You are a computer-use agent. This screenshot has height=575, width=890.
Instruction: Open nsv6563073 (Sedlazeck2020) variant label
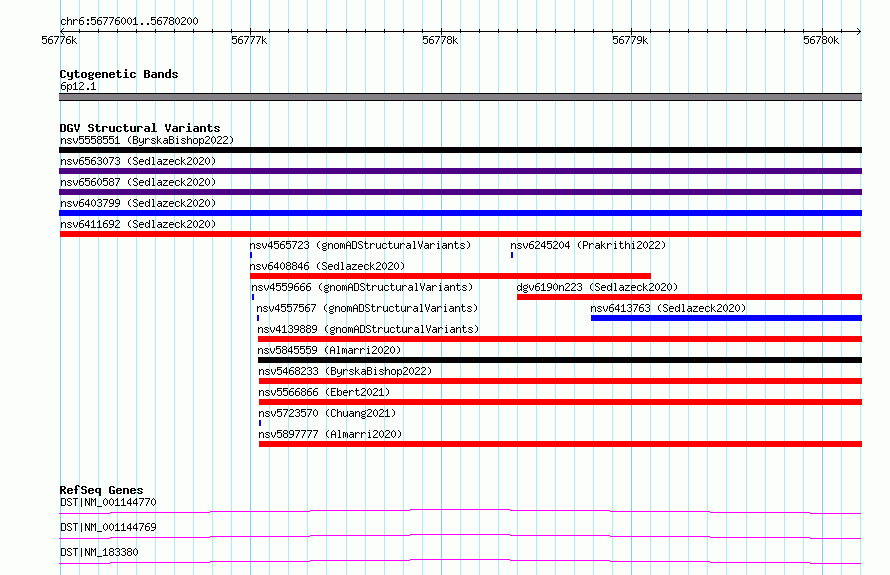pos(138,161)
